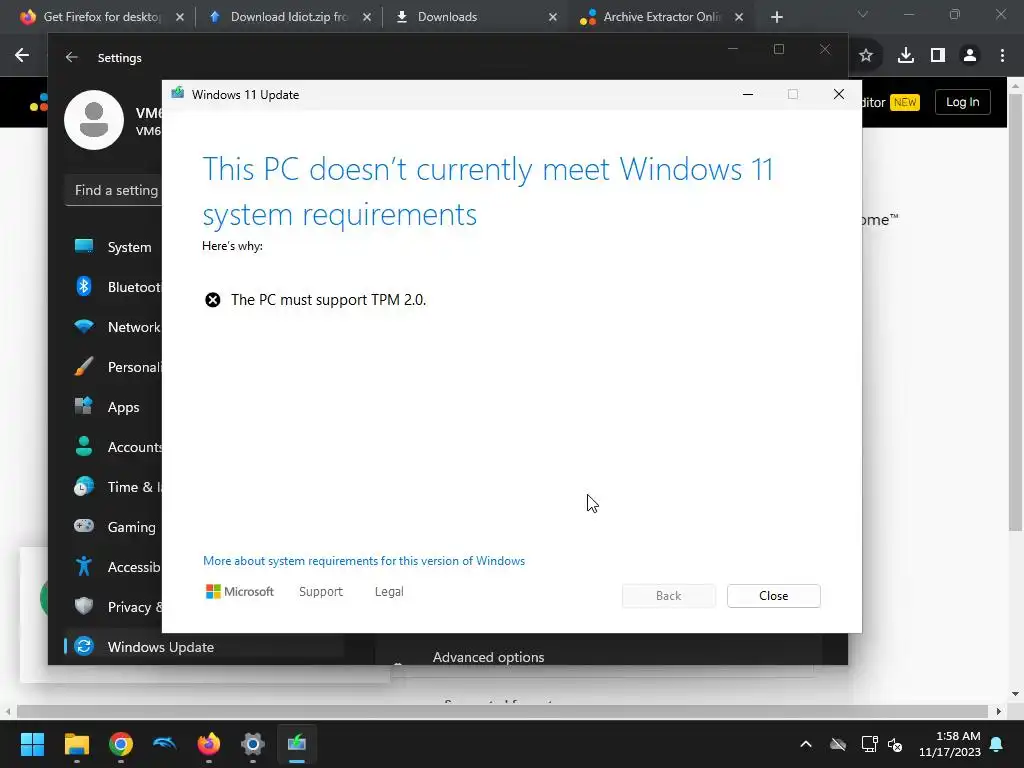Click the Microsoft logo in the dialog footer
The height and width of the screenshot is (768, 1024).
tap(240, 592)
